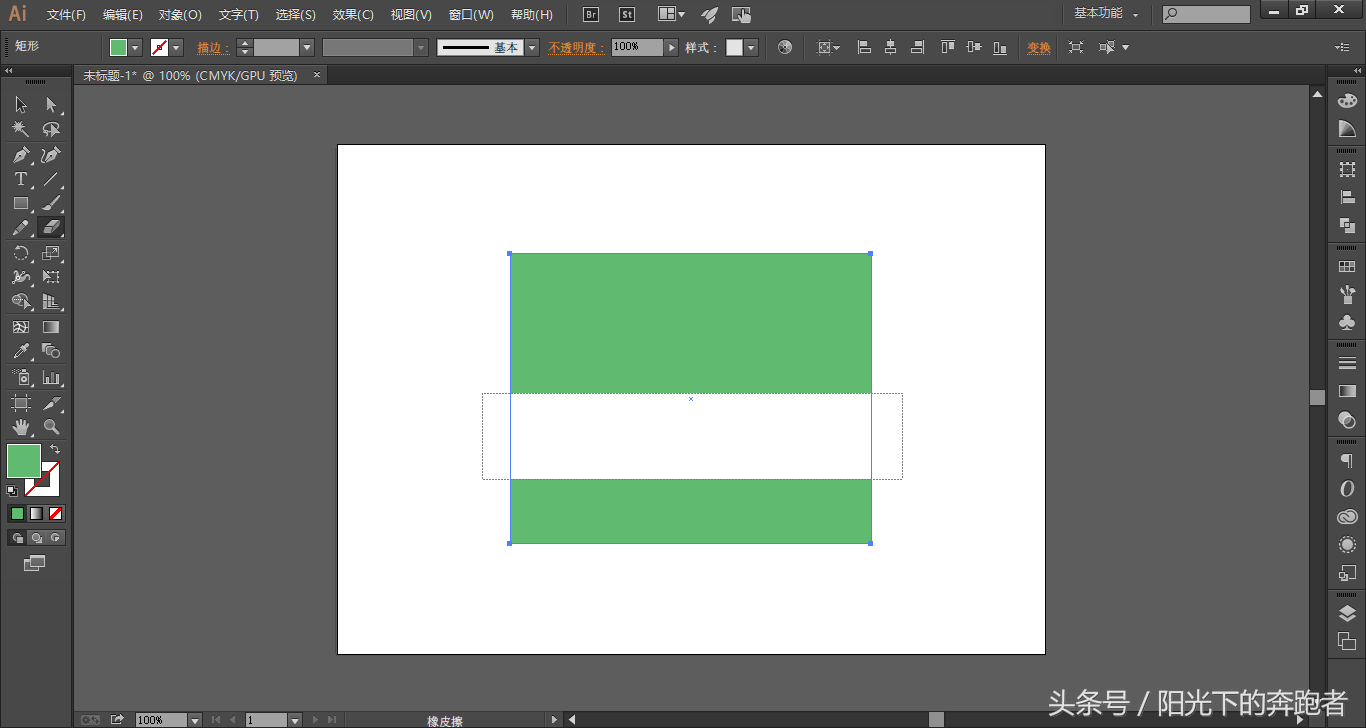1366x728 pixels.
Task: Open the Symbols panel club icon
Action: coord(1347,322)
